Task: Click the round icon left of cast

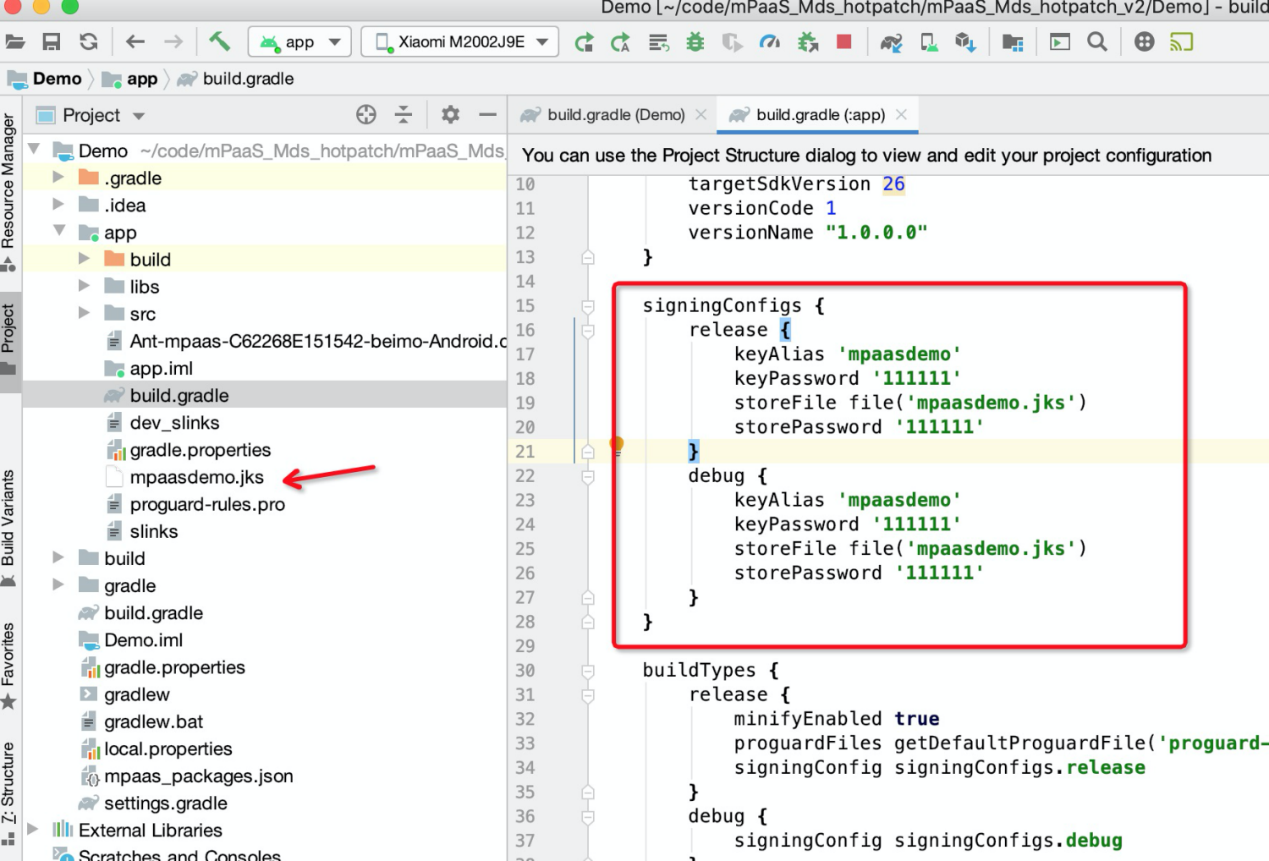Action: [1145, 42]
